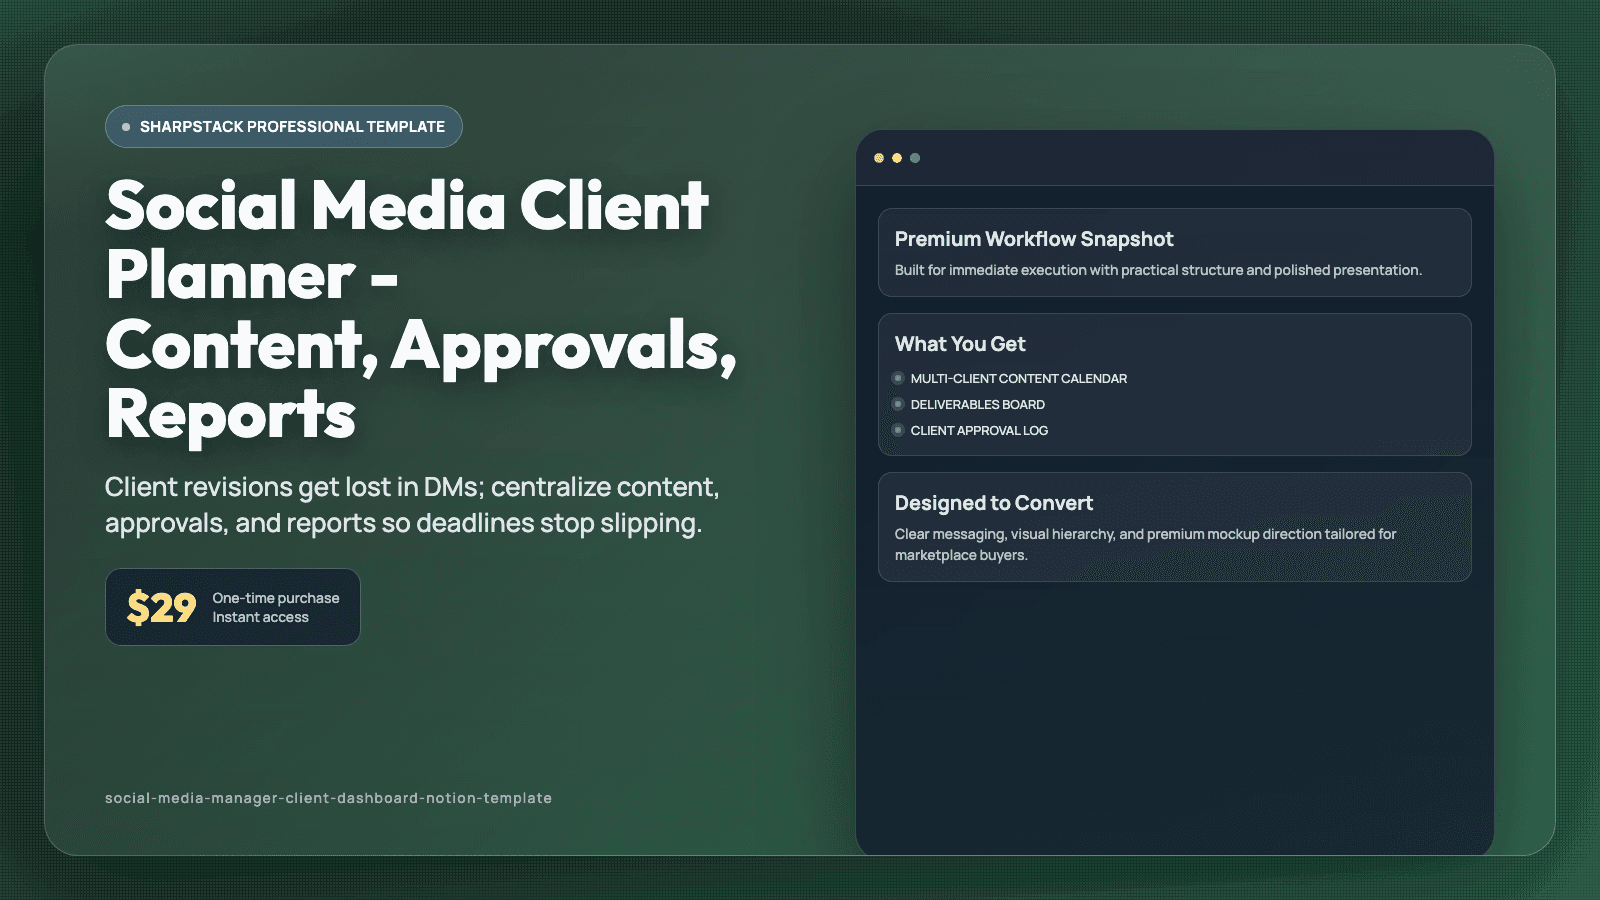This screenshot has width=1600, height=900.
Task: Open the One-time purchase Instant access link
Action: (x=275, y=607)
